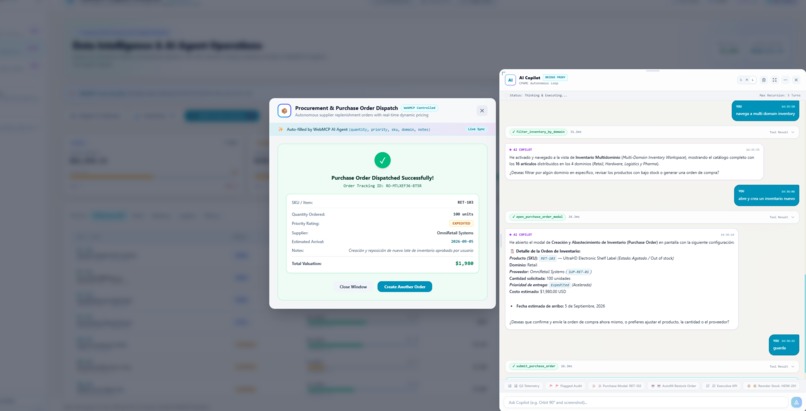Click the $1,980 total valuation

pos(464,264)
